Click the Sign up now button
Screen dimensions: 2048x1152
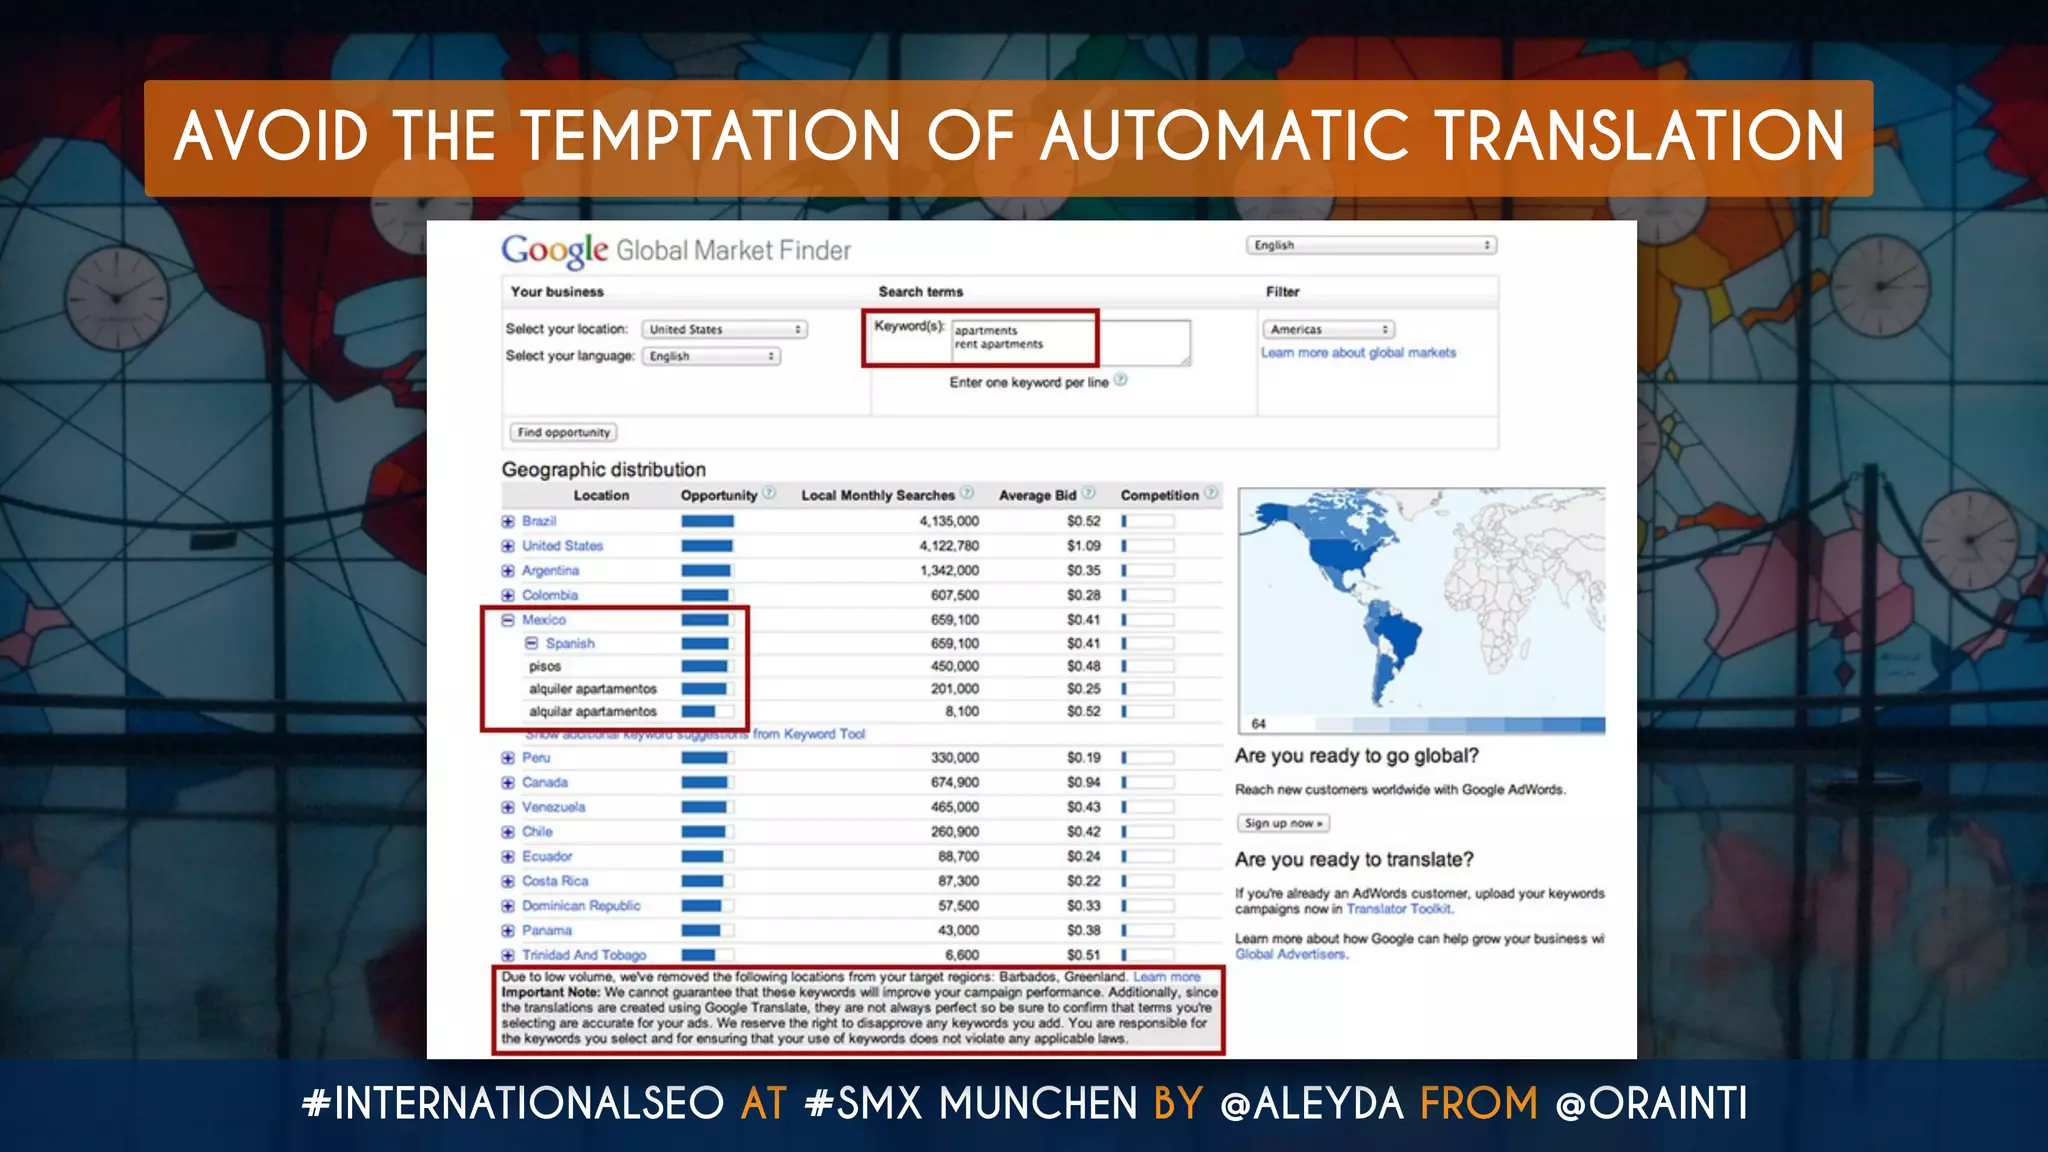pos(1283,823)
